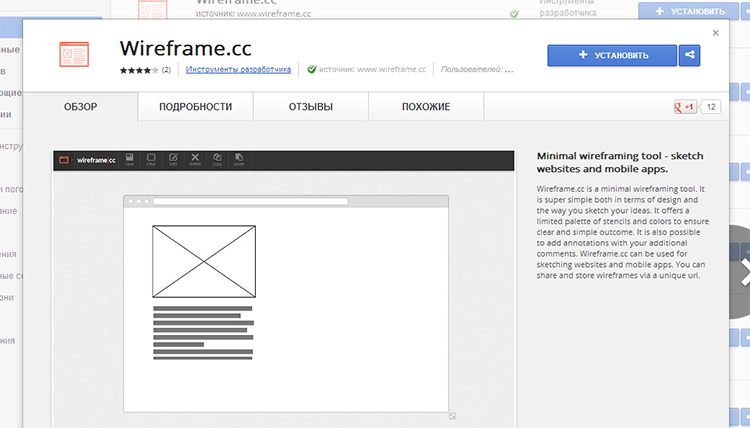Click the Google +1 button
Viewport: 750px width, 428px height.
click(x=685, y=107)
